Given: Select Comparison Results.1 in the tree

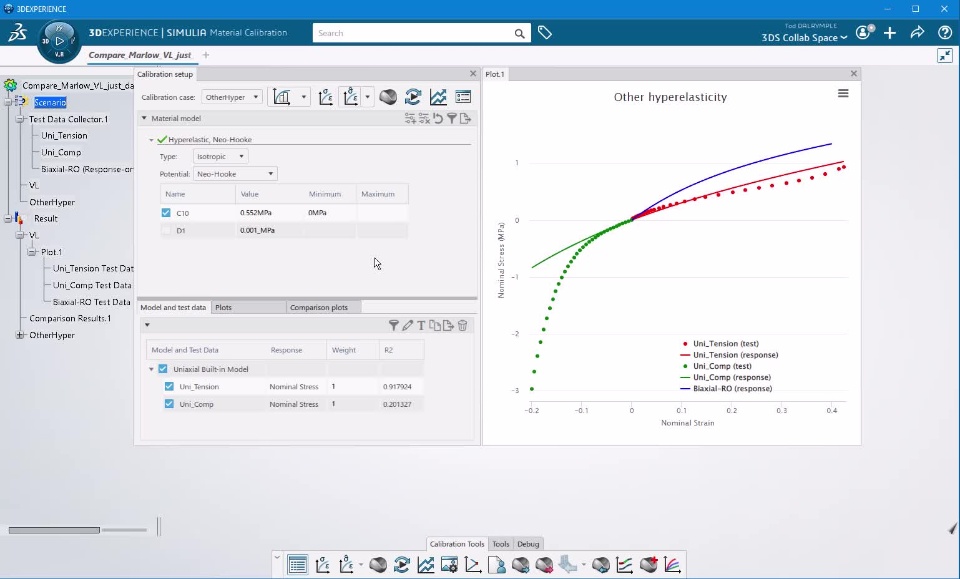Looking at the screenshot, I should tap(70, 318).
